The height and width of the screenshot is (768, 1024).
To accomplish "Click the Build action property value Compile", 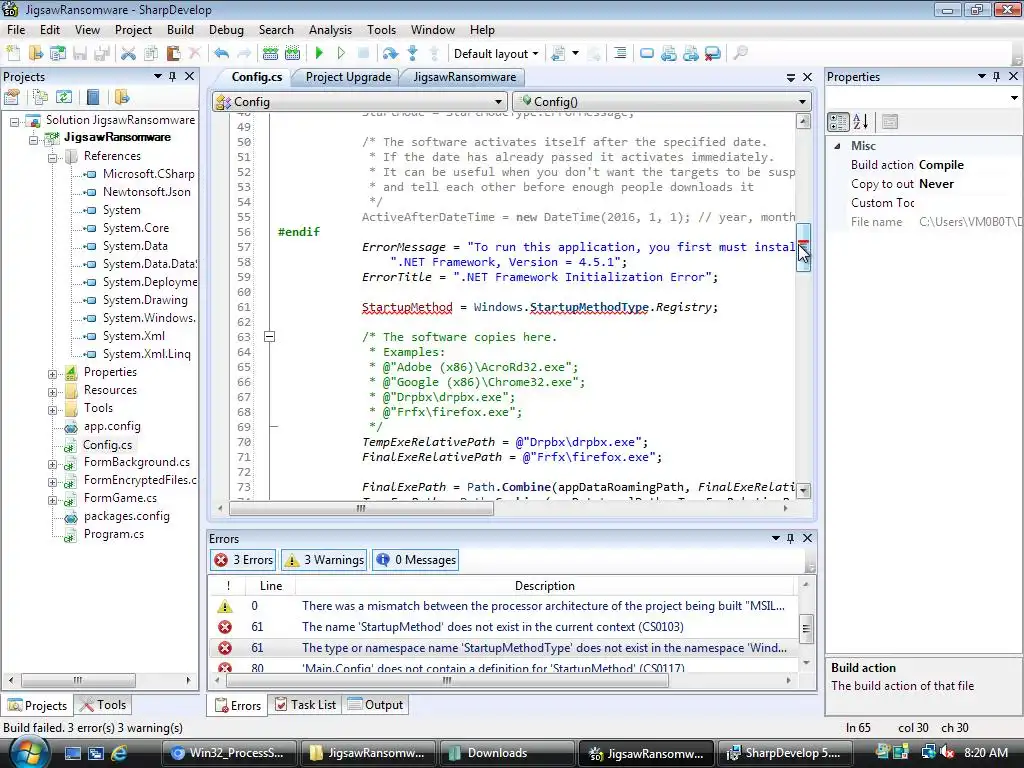I will pyautogui.click(x=941, y=165).
